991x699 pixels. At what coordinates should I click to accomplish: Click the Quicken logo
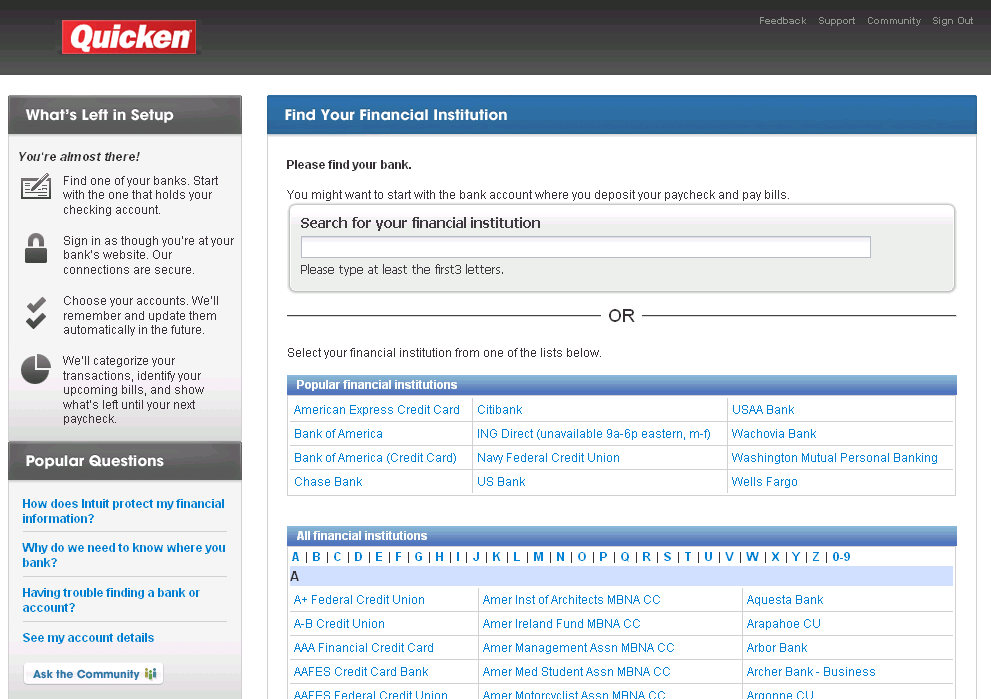tap(129, 37)
